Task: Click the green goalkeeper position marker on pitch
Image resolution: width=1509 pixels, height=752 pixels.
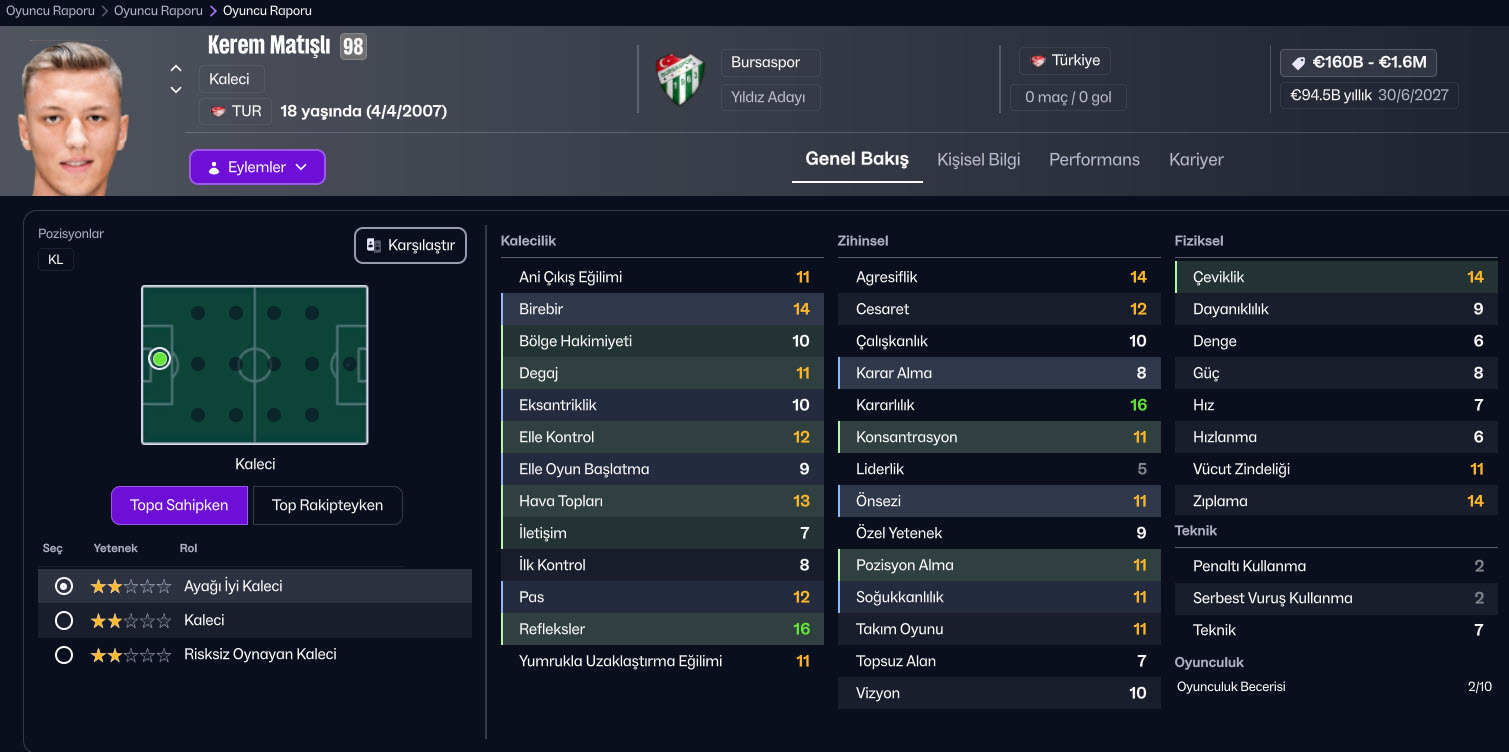Action: (x=159, y=359)
